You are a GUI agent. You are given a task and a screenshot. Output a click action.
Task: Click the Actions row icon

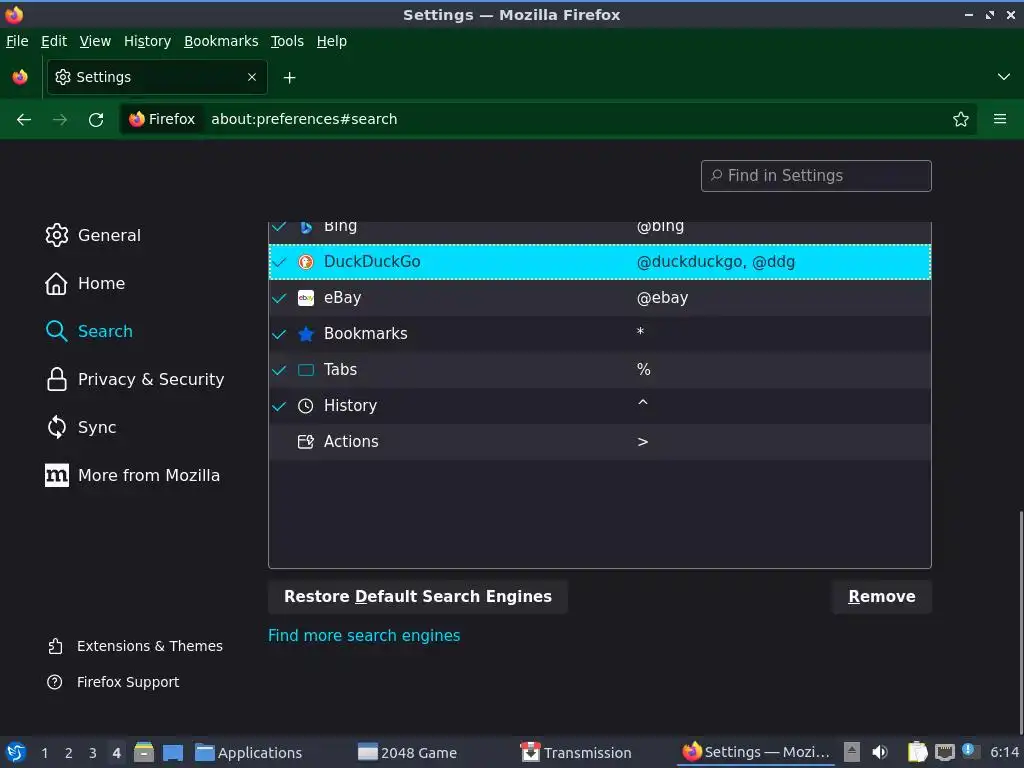[x=306, y=441]
